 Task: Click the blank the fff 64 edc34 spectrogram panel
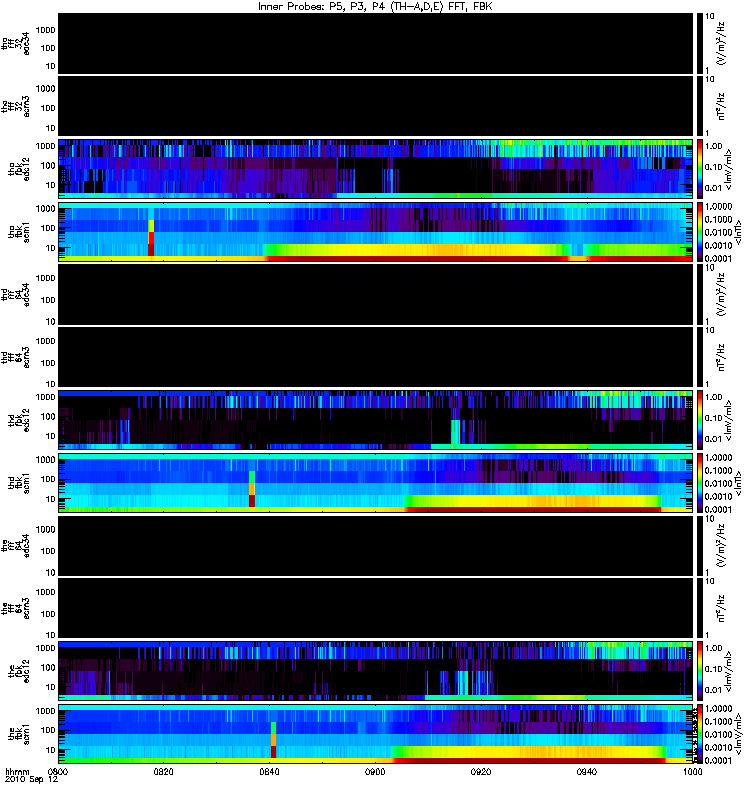coord(375,546)
